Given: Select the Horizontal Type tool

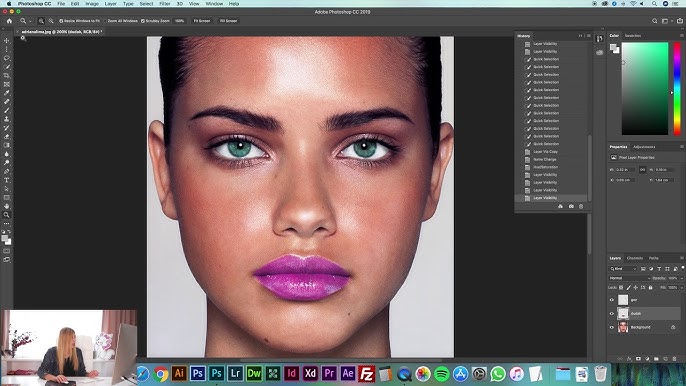Looking at the screenshot, I should click(x=7, y=180).
